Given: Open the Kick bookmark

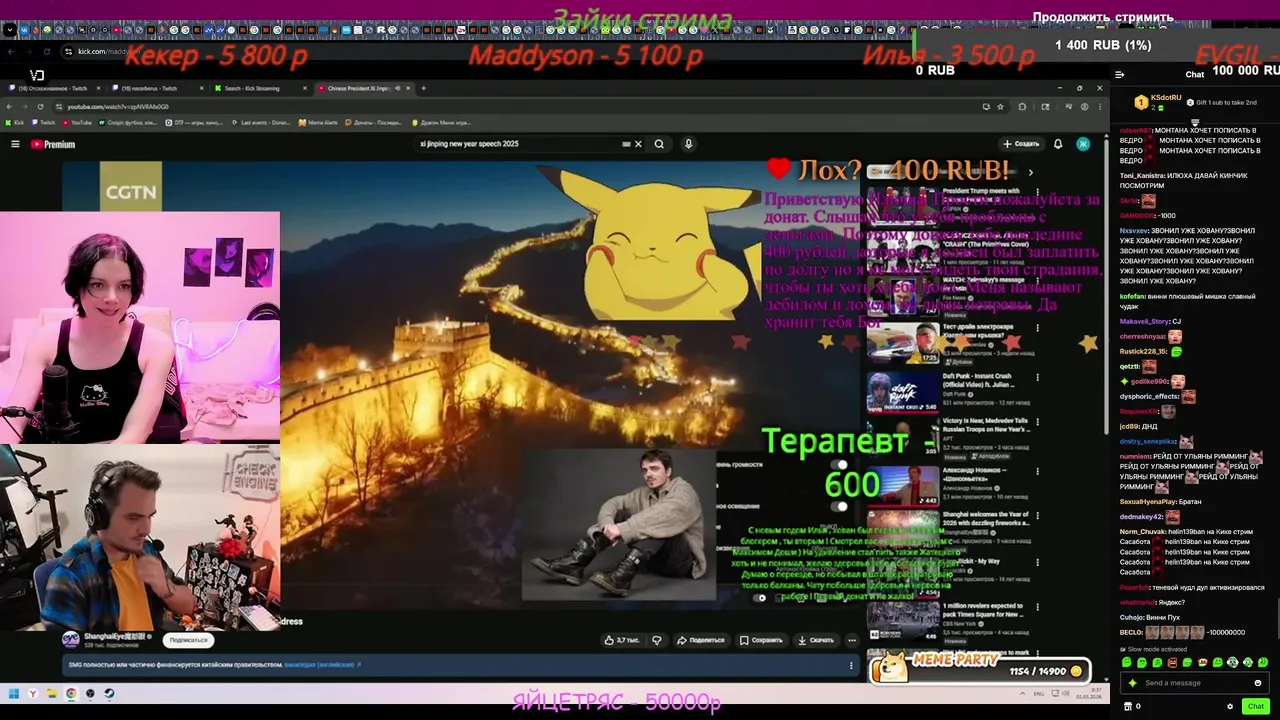Looking at the screenshot, I should point(15,123).
